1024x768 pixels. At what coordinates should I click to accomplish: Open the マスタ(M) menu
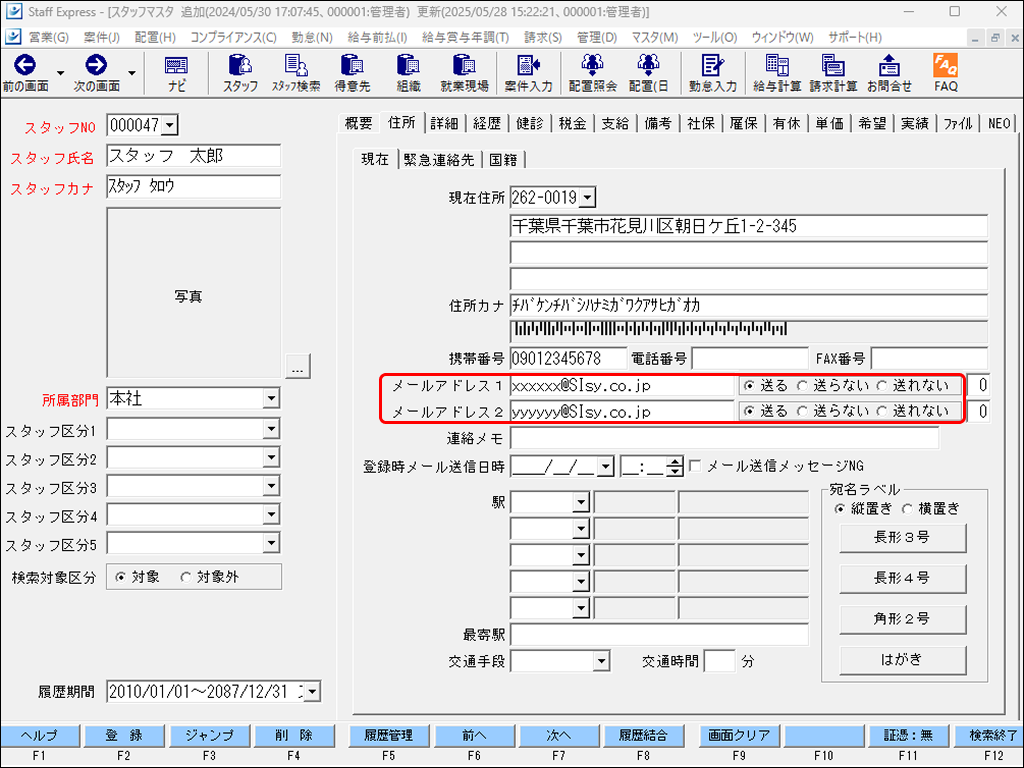tap(654, 37)
